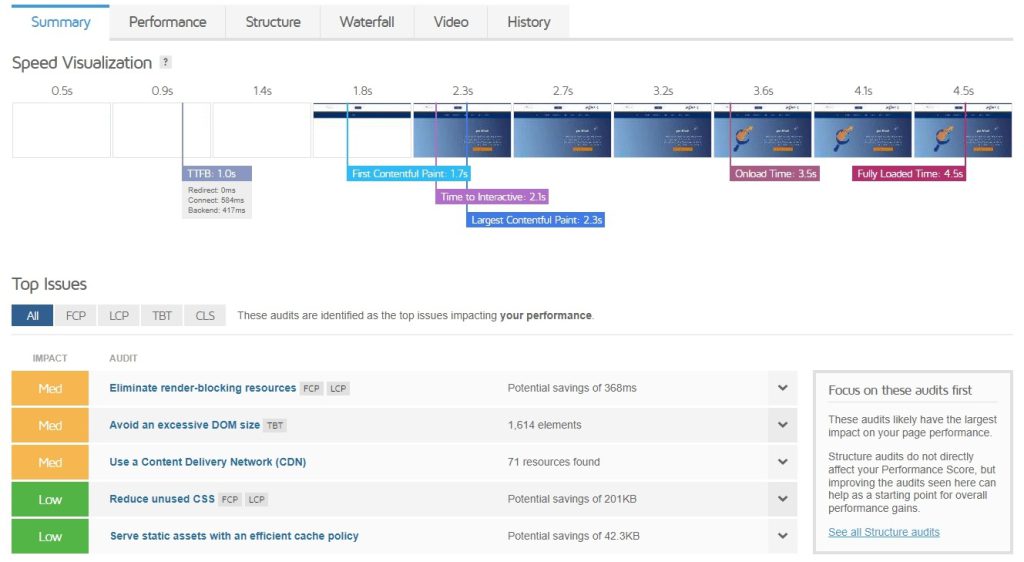
Task: Click the Med badge for CDN audit
Action: click(50, 462)
